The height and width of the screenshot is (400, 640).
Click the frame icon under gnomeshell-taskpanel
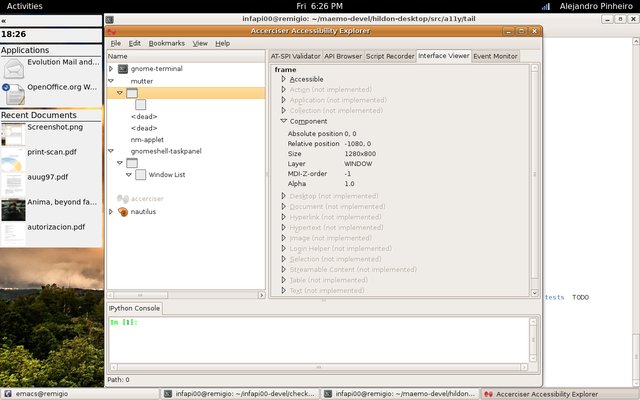pos(132,163)
